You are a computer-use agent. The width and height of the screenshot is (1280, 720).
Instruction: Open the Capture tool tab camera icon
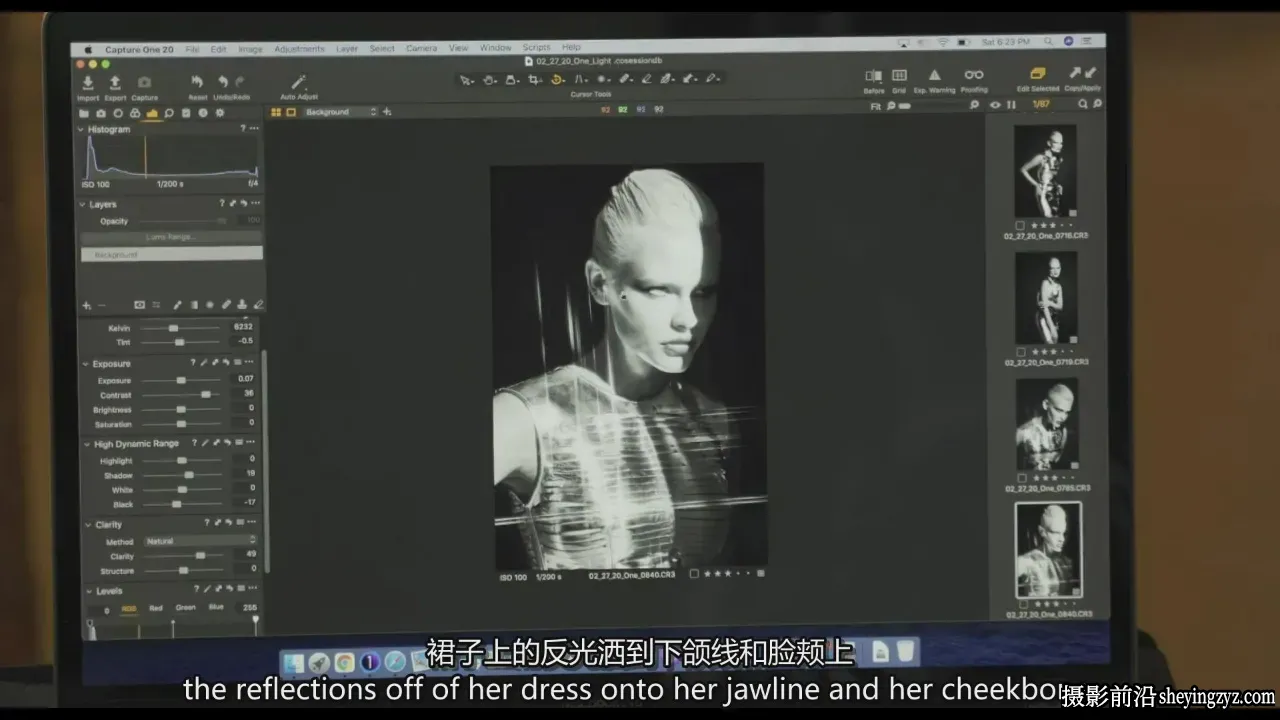pyautogui.click(x=101, y=113)
